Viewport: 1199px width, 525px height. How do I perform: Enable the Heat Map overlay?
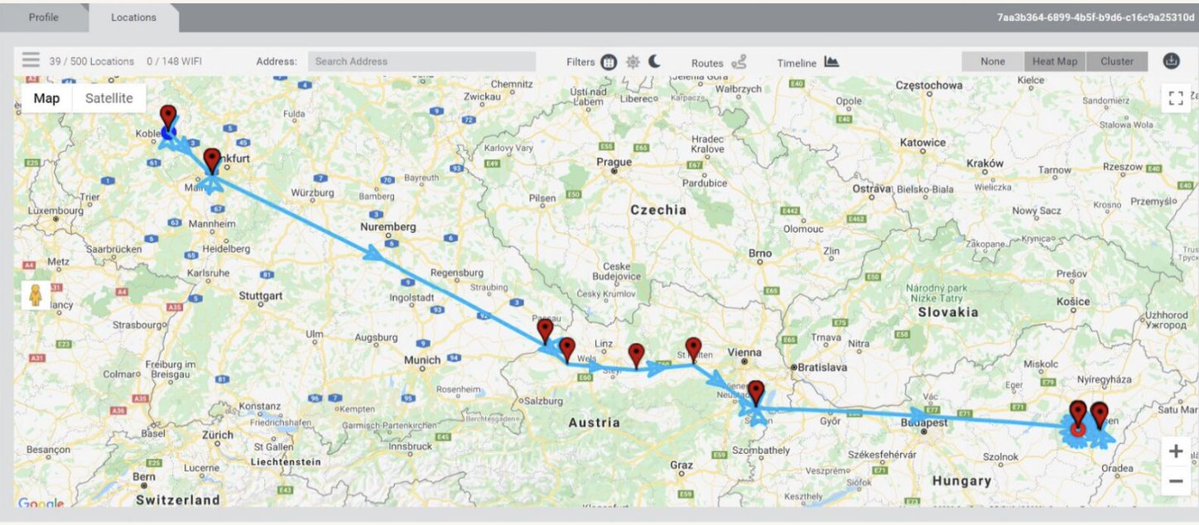[x=1054, y=62]
